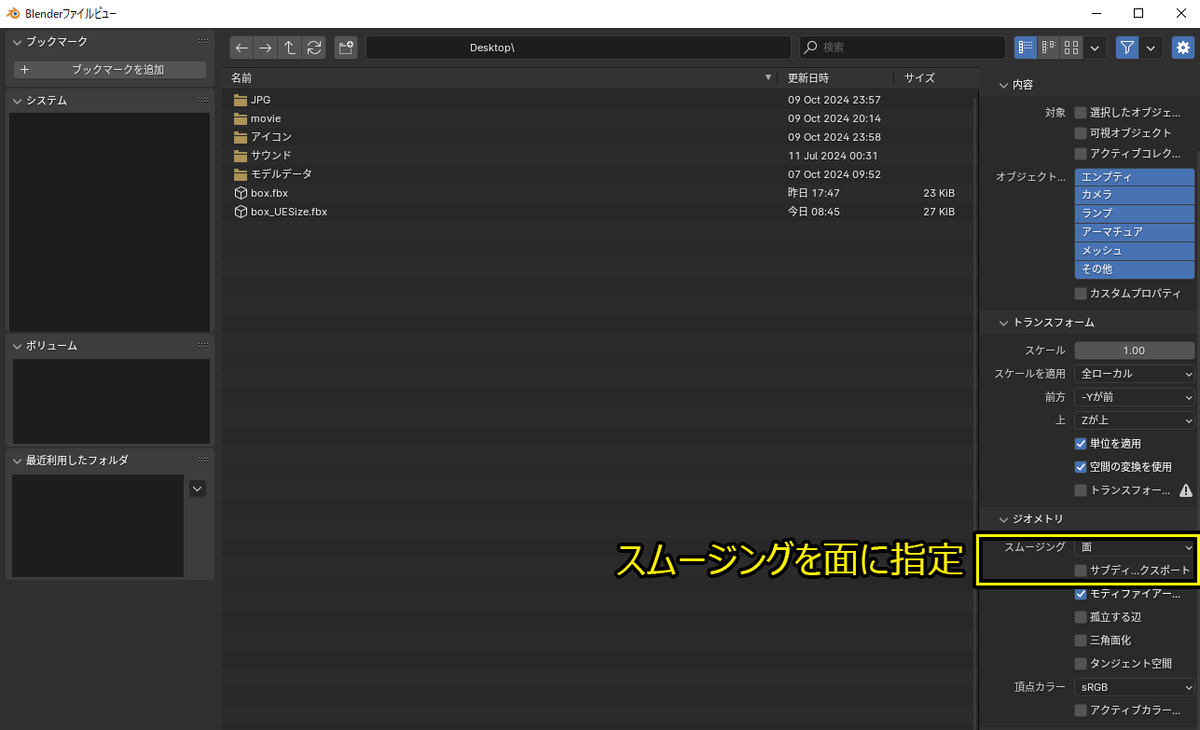Click the 検索 search field
Screen dimensions: 1200x730
pos(902,48)
